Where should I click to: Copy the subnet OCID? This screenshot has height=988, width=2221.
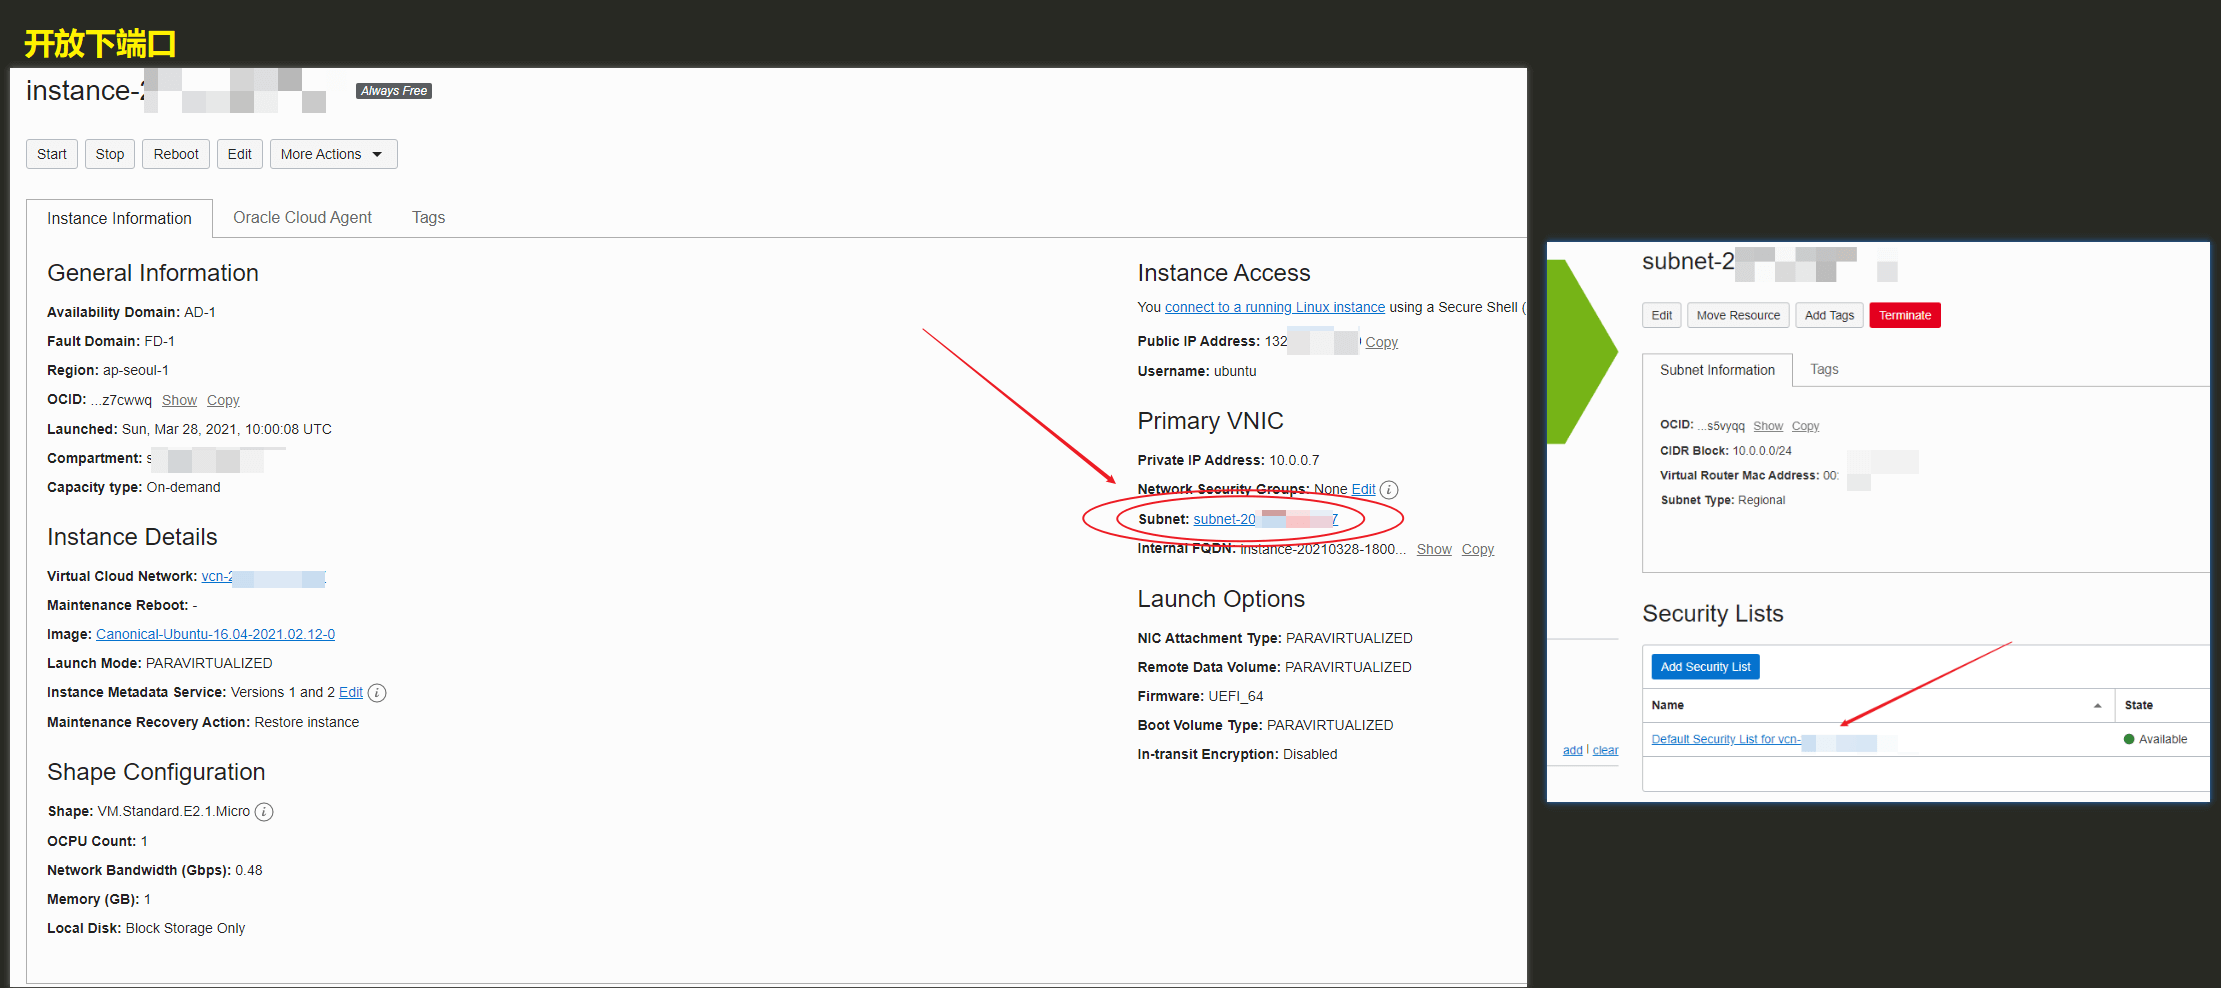[1805, 427]
